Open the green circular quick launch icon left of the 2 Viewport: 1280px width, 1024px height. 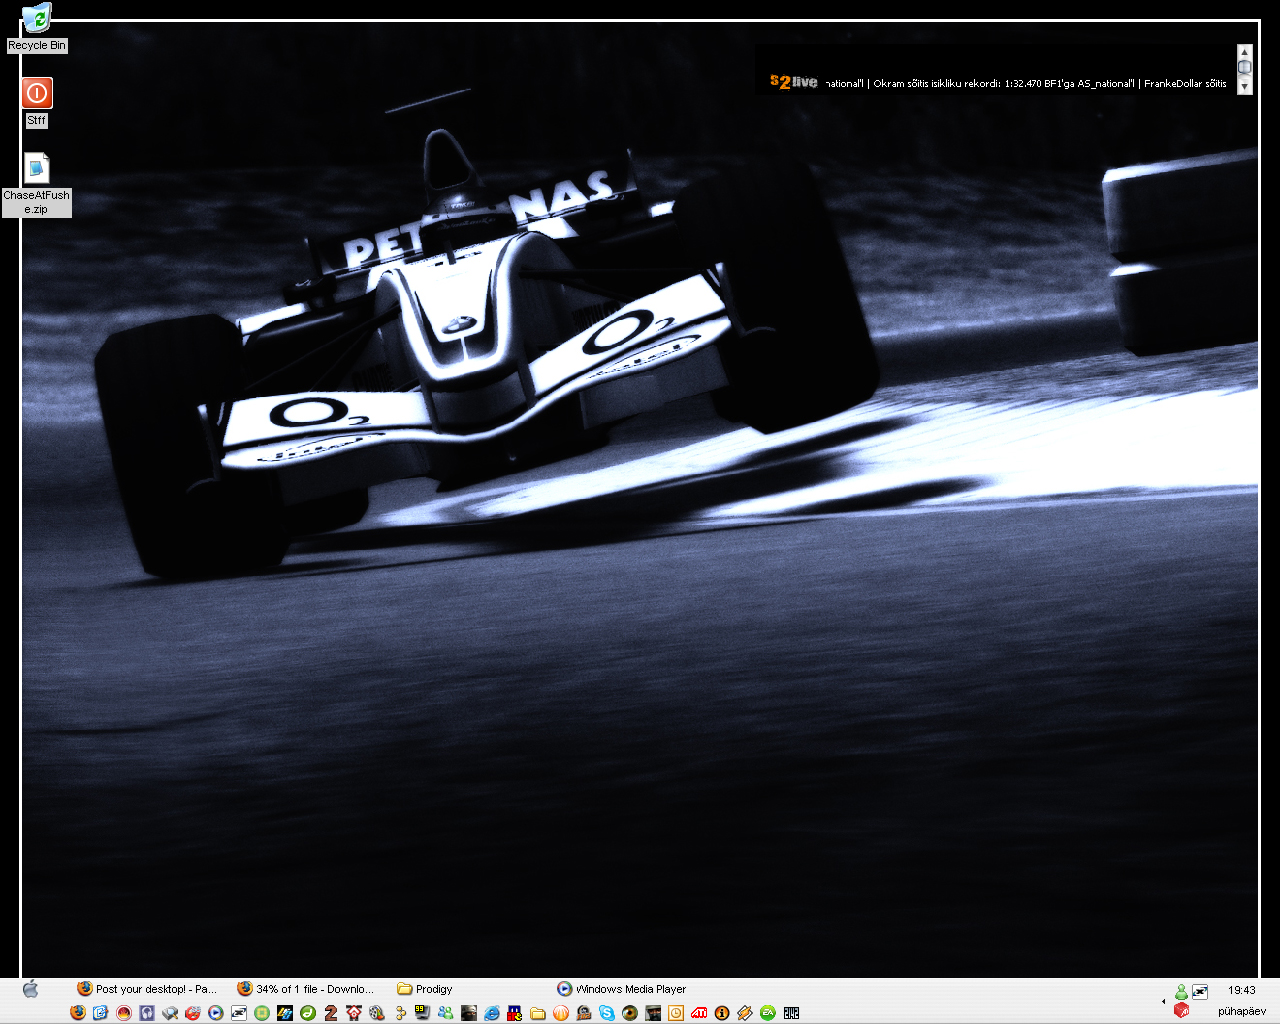(308, 1013)
